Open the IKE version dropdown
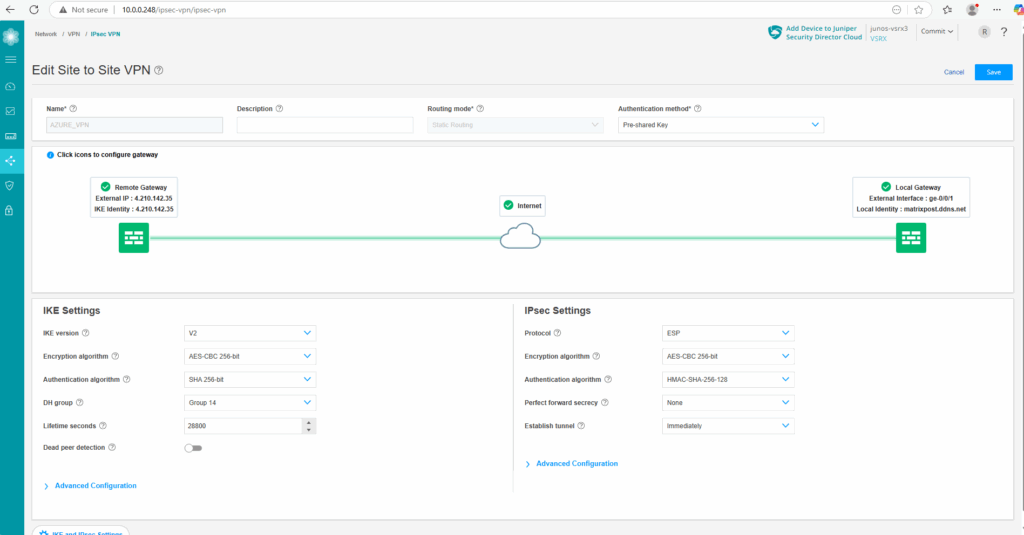Viewport: 1024px width, 535px height. (x=250, y=333)
